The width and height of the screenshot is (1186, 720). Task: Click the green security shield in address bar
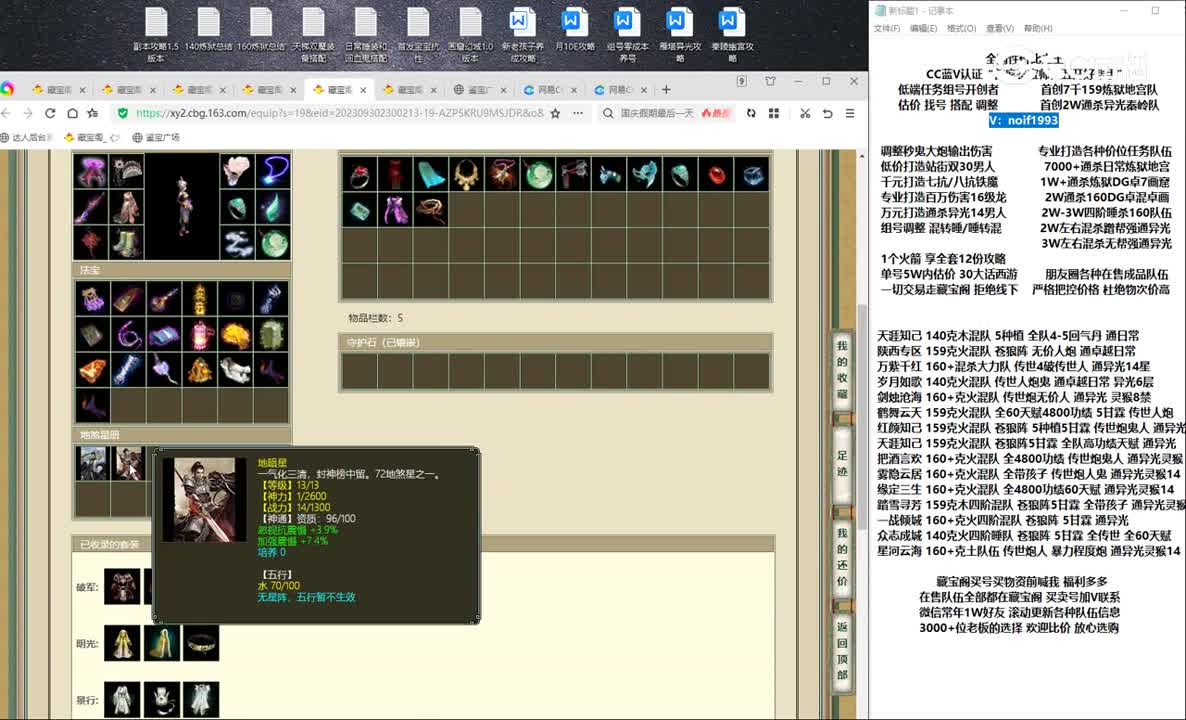pos(123,113)
